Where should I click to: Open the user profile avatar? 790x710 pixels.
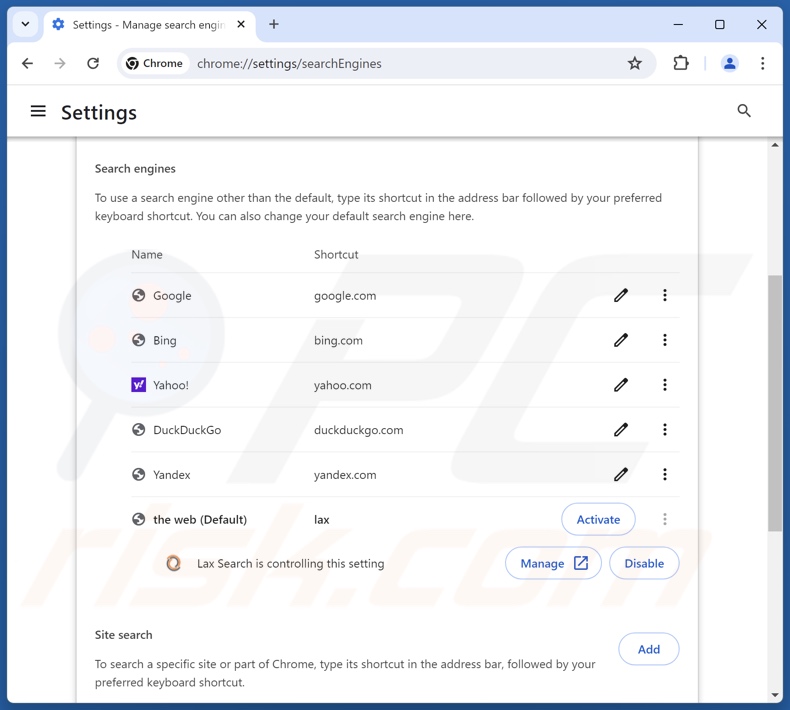[x=729, y=64]
